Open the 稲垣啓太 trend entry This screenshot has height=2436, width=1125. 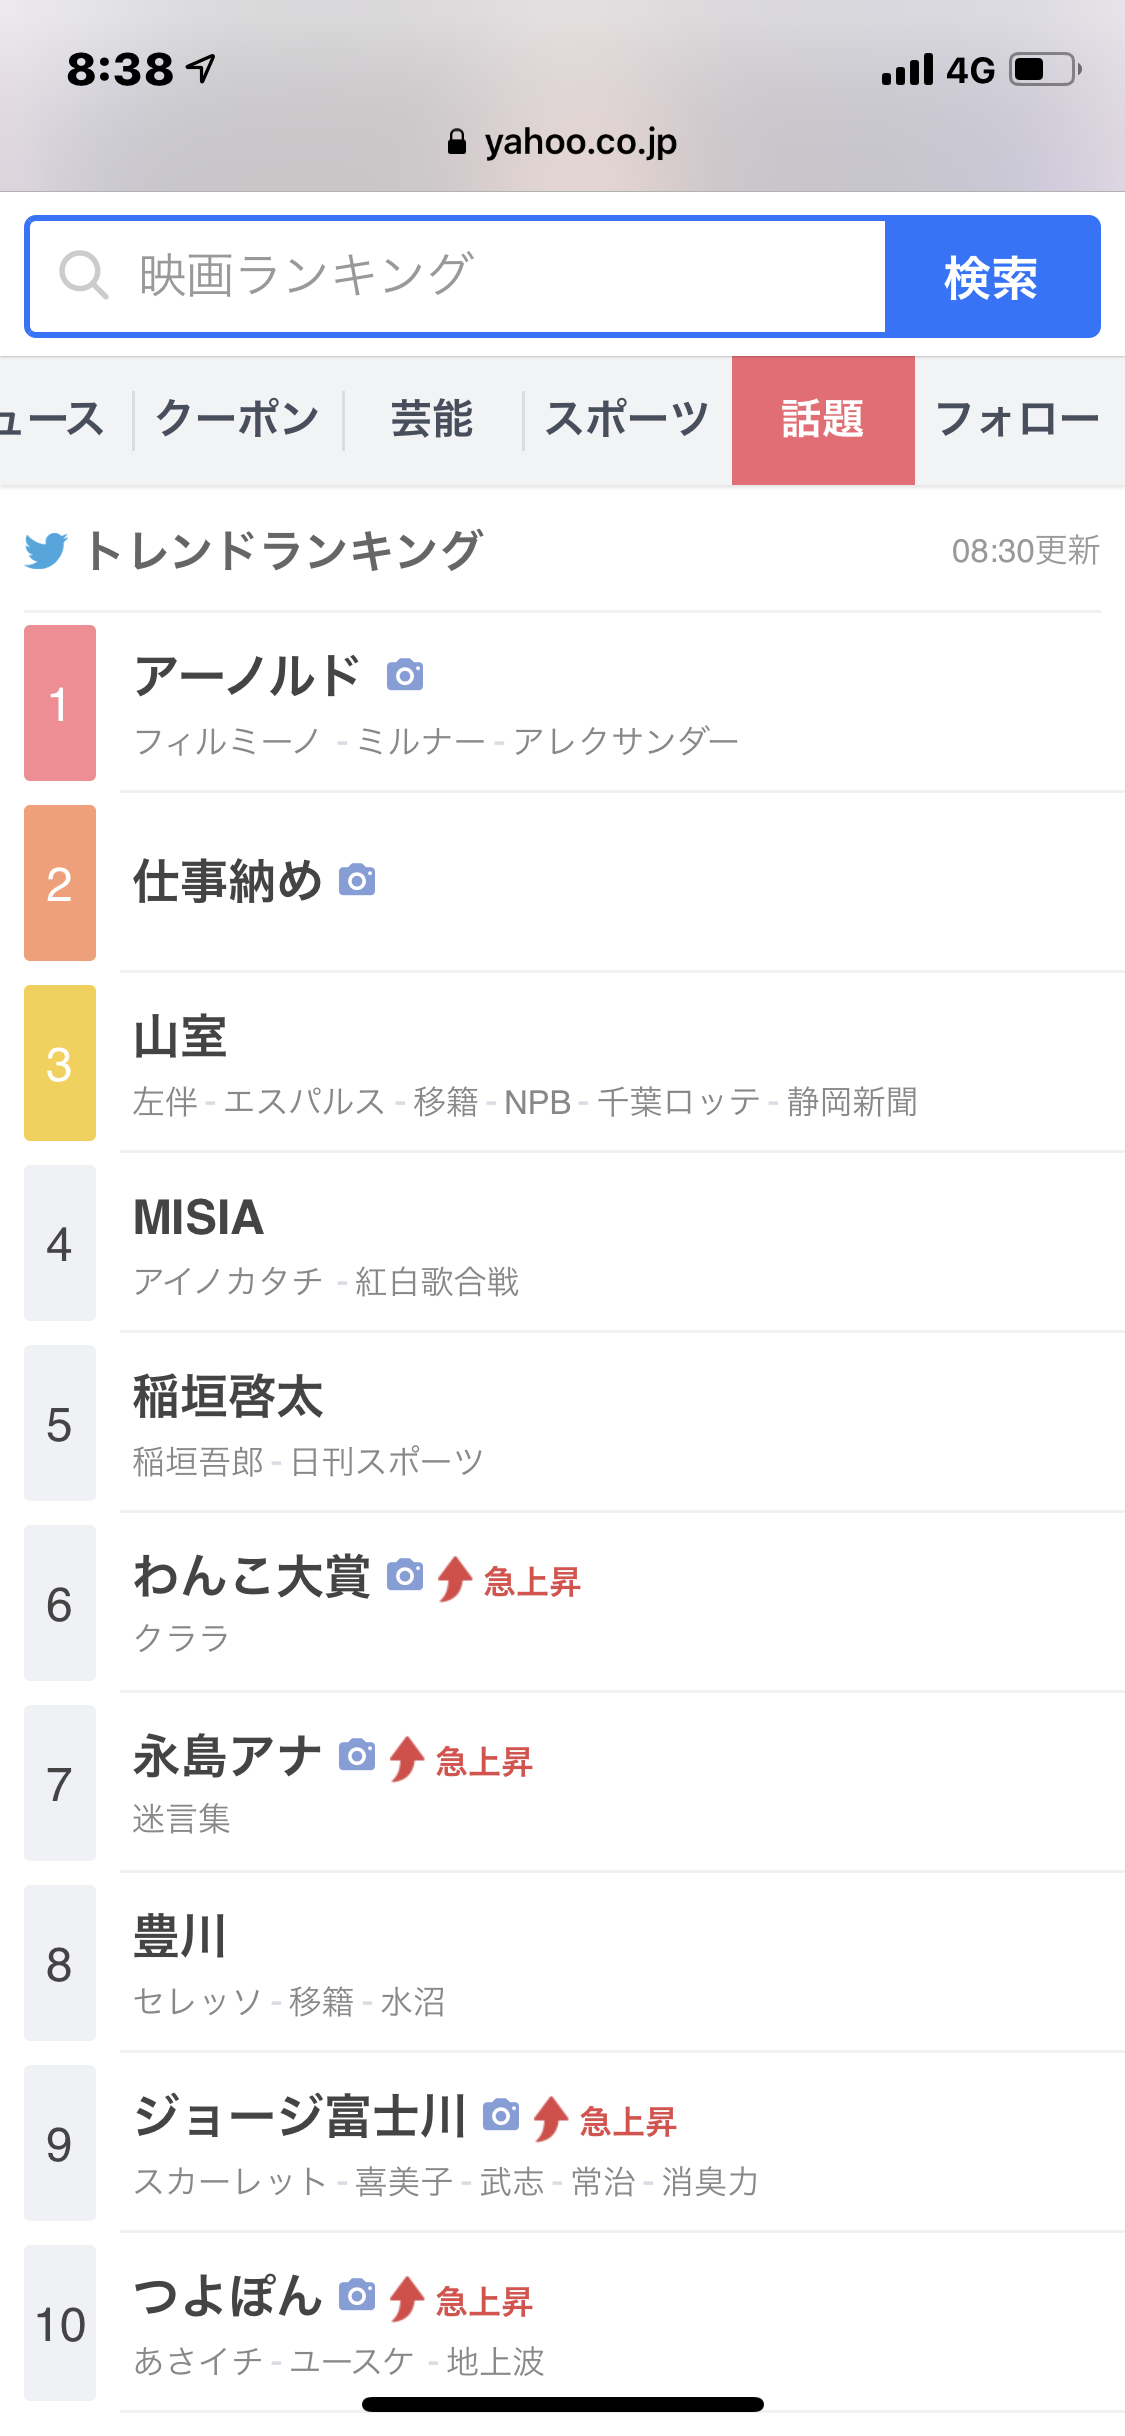(x=229, y=1398)
